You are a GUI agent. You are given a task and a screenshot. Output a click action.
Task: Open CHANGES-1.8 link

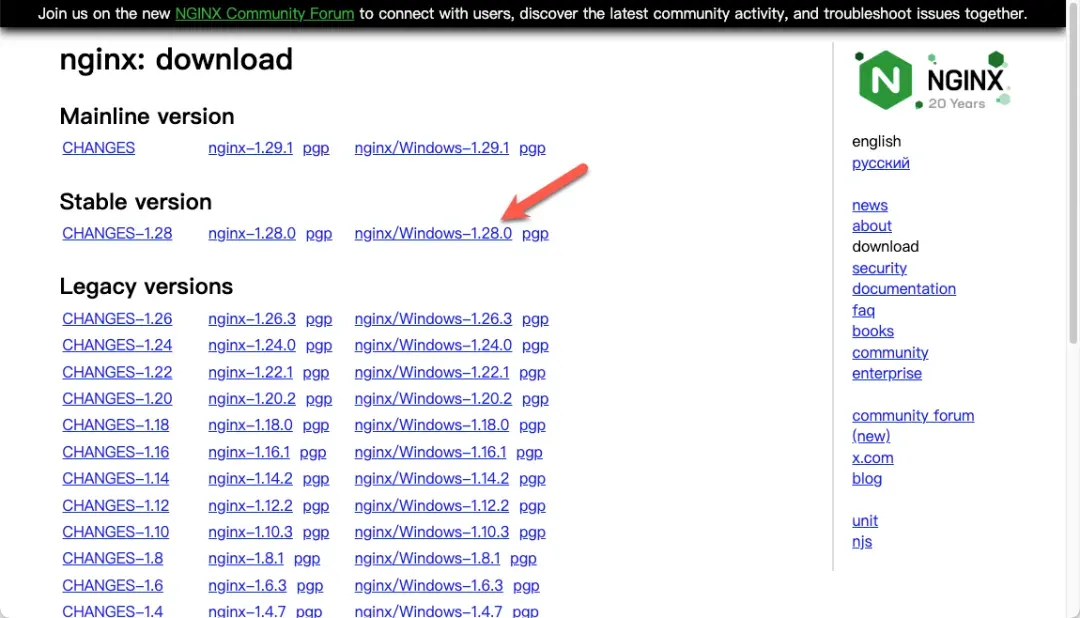click(112, 558)
